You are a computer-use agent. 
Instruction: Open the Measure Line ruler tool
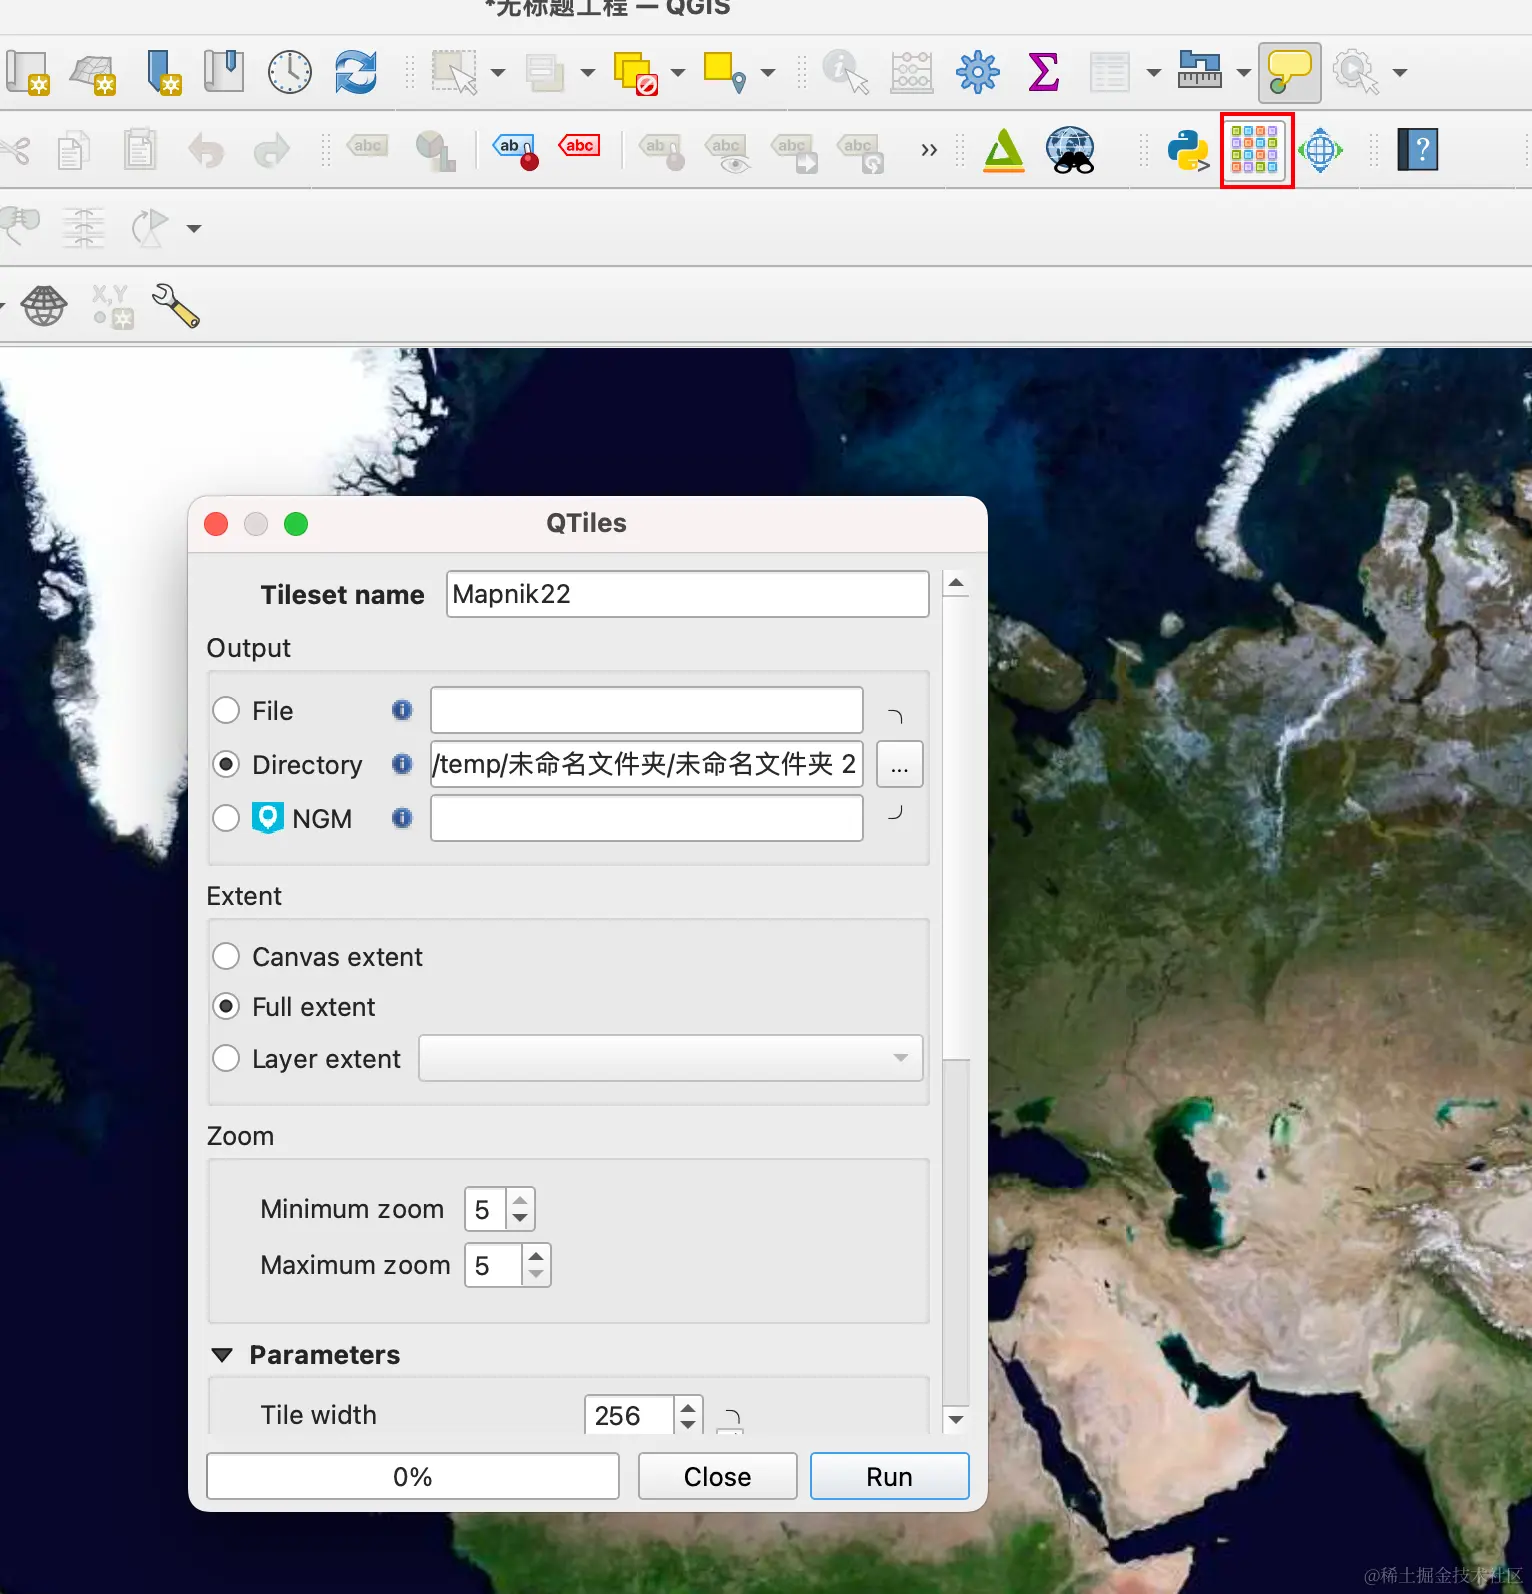pos(1200,72)
